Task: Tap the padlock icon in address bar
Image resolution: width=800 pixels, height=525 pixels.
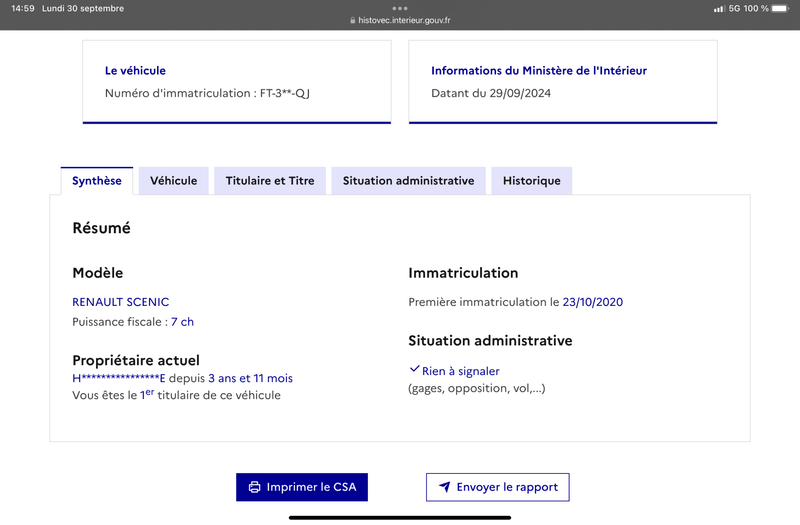Action: pos(353,20)
